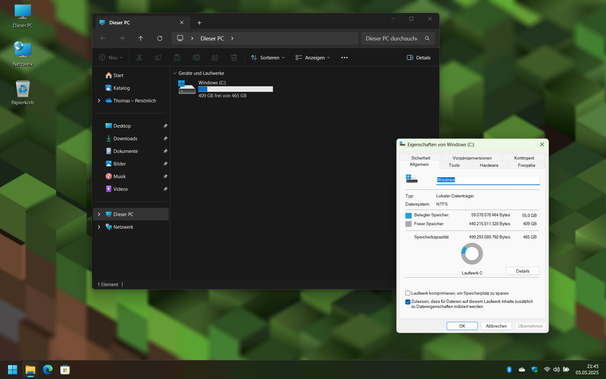Click the Paste icon in Explorer toolbar

177,58
